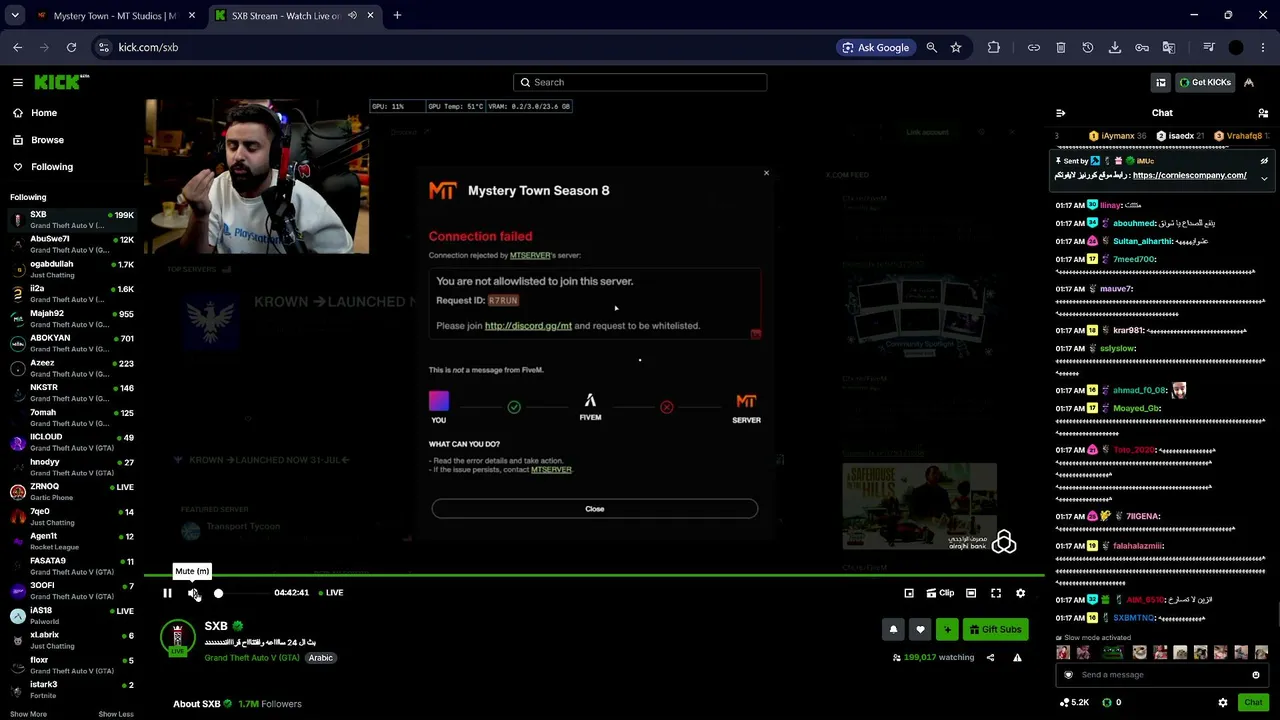Screen dimensions: 1280x720
Task: Open the Kick sidebar hamburger menu
Action: pos(18,83)
